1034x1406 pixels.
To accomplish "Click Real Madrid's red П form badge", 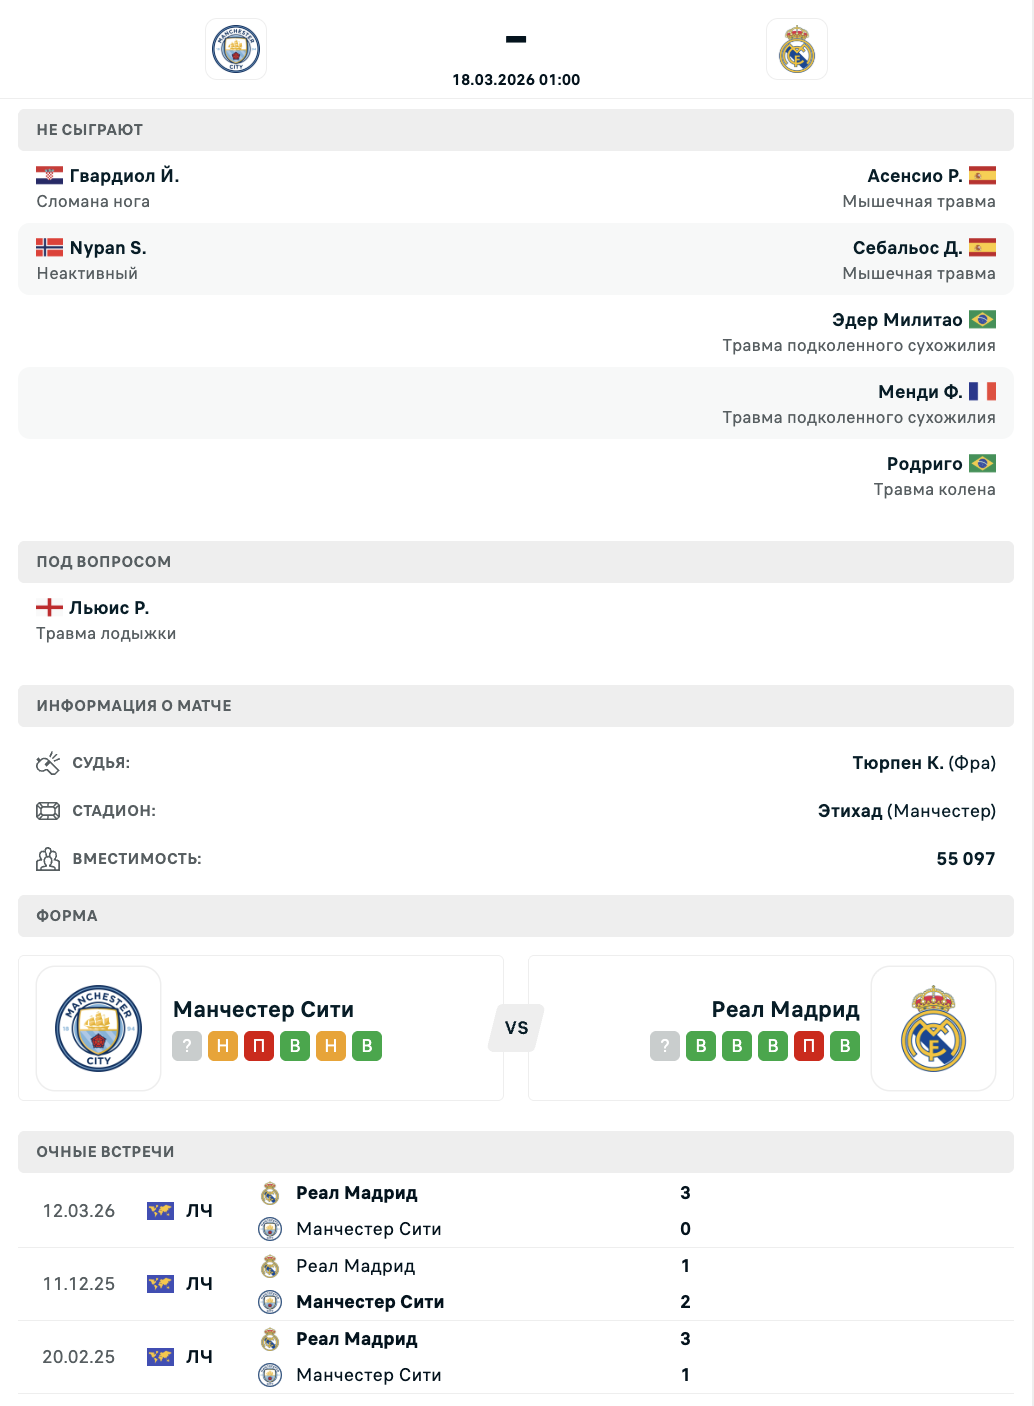I will (x=809, y=1046).
